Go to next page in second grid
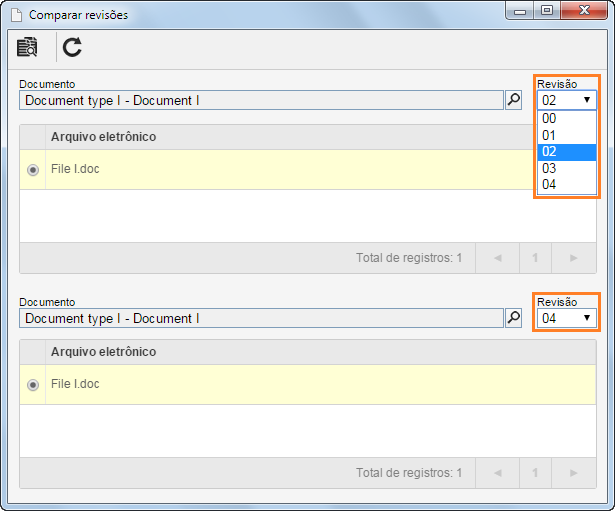Viewport: 615px width, 511px height. (574, 473)
